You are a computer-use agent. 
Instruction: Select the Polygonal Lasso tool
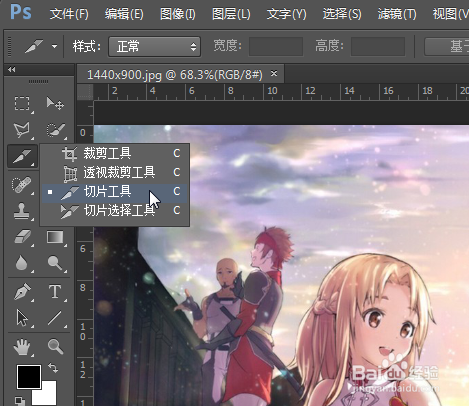point(22,130)
